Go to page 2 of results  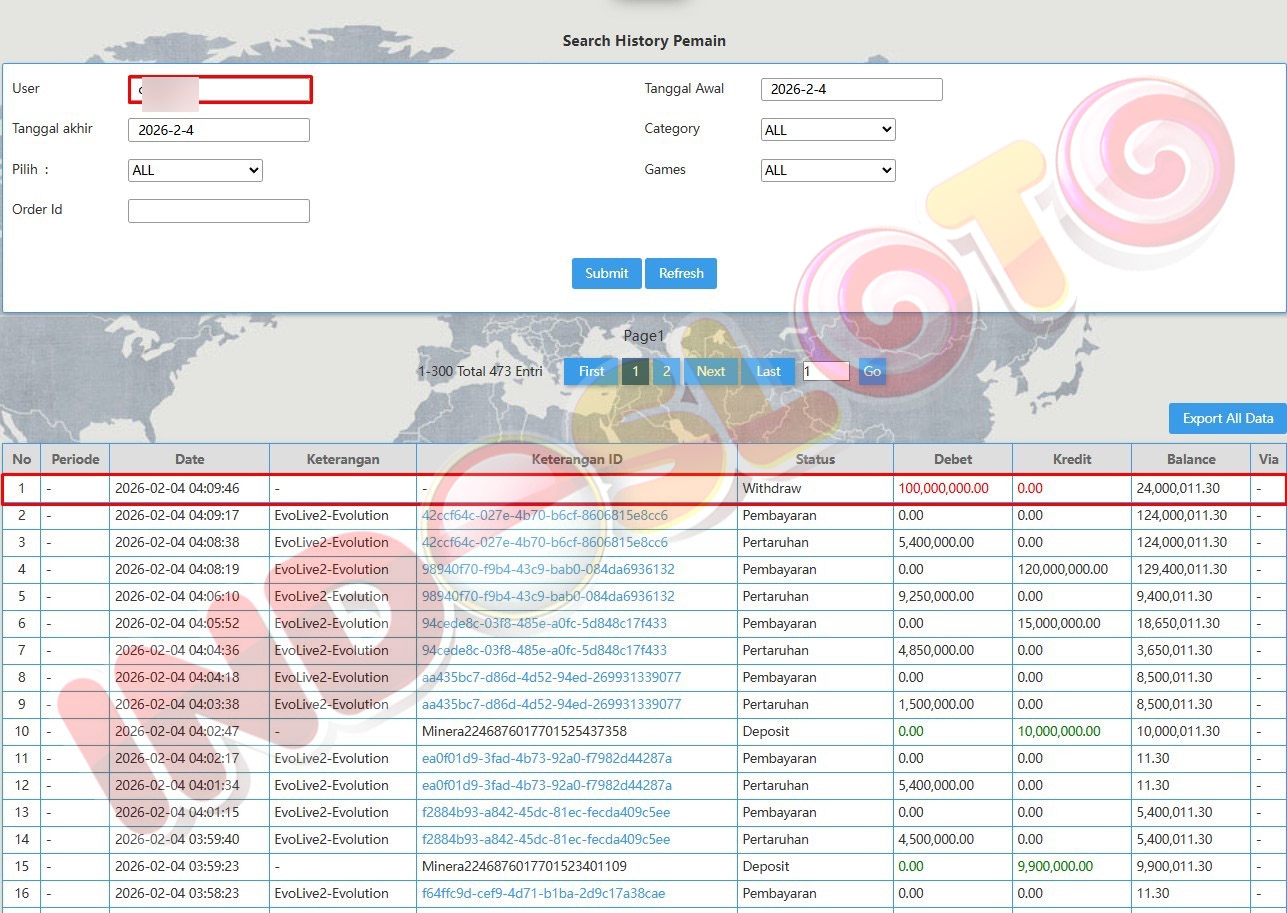tap(666, 371)
